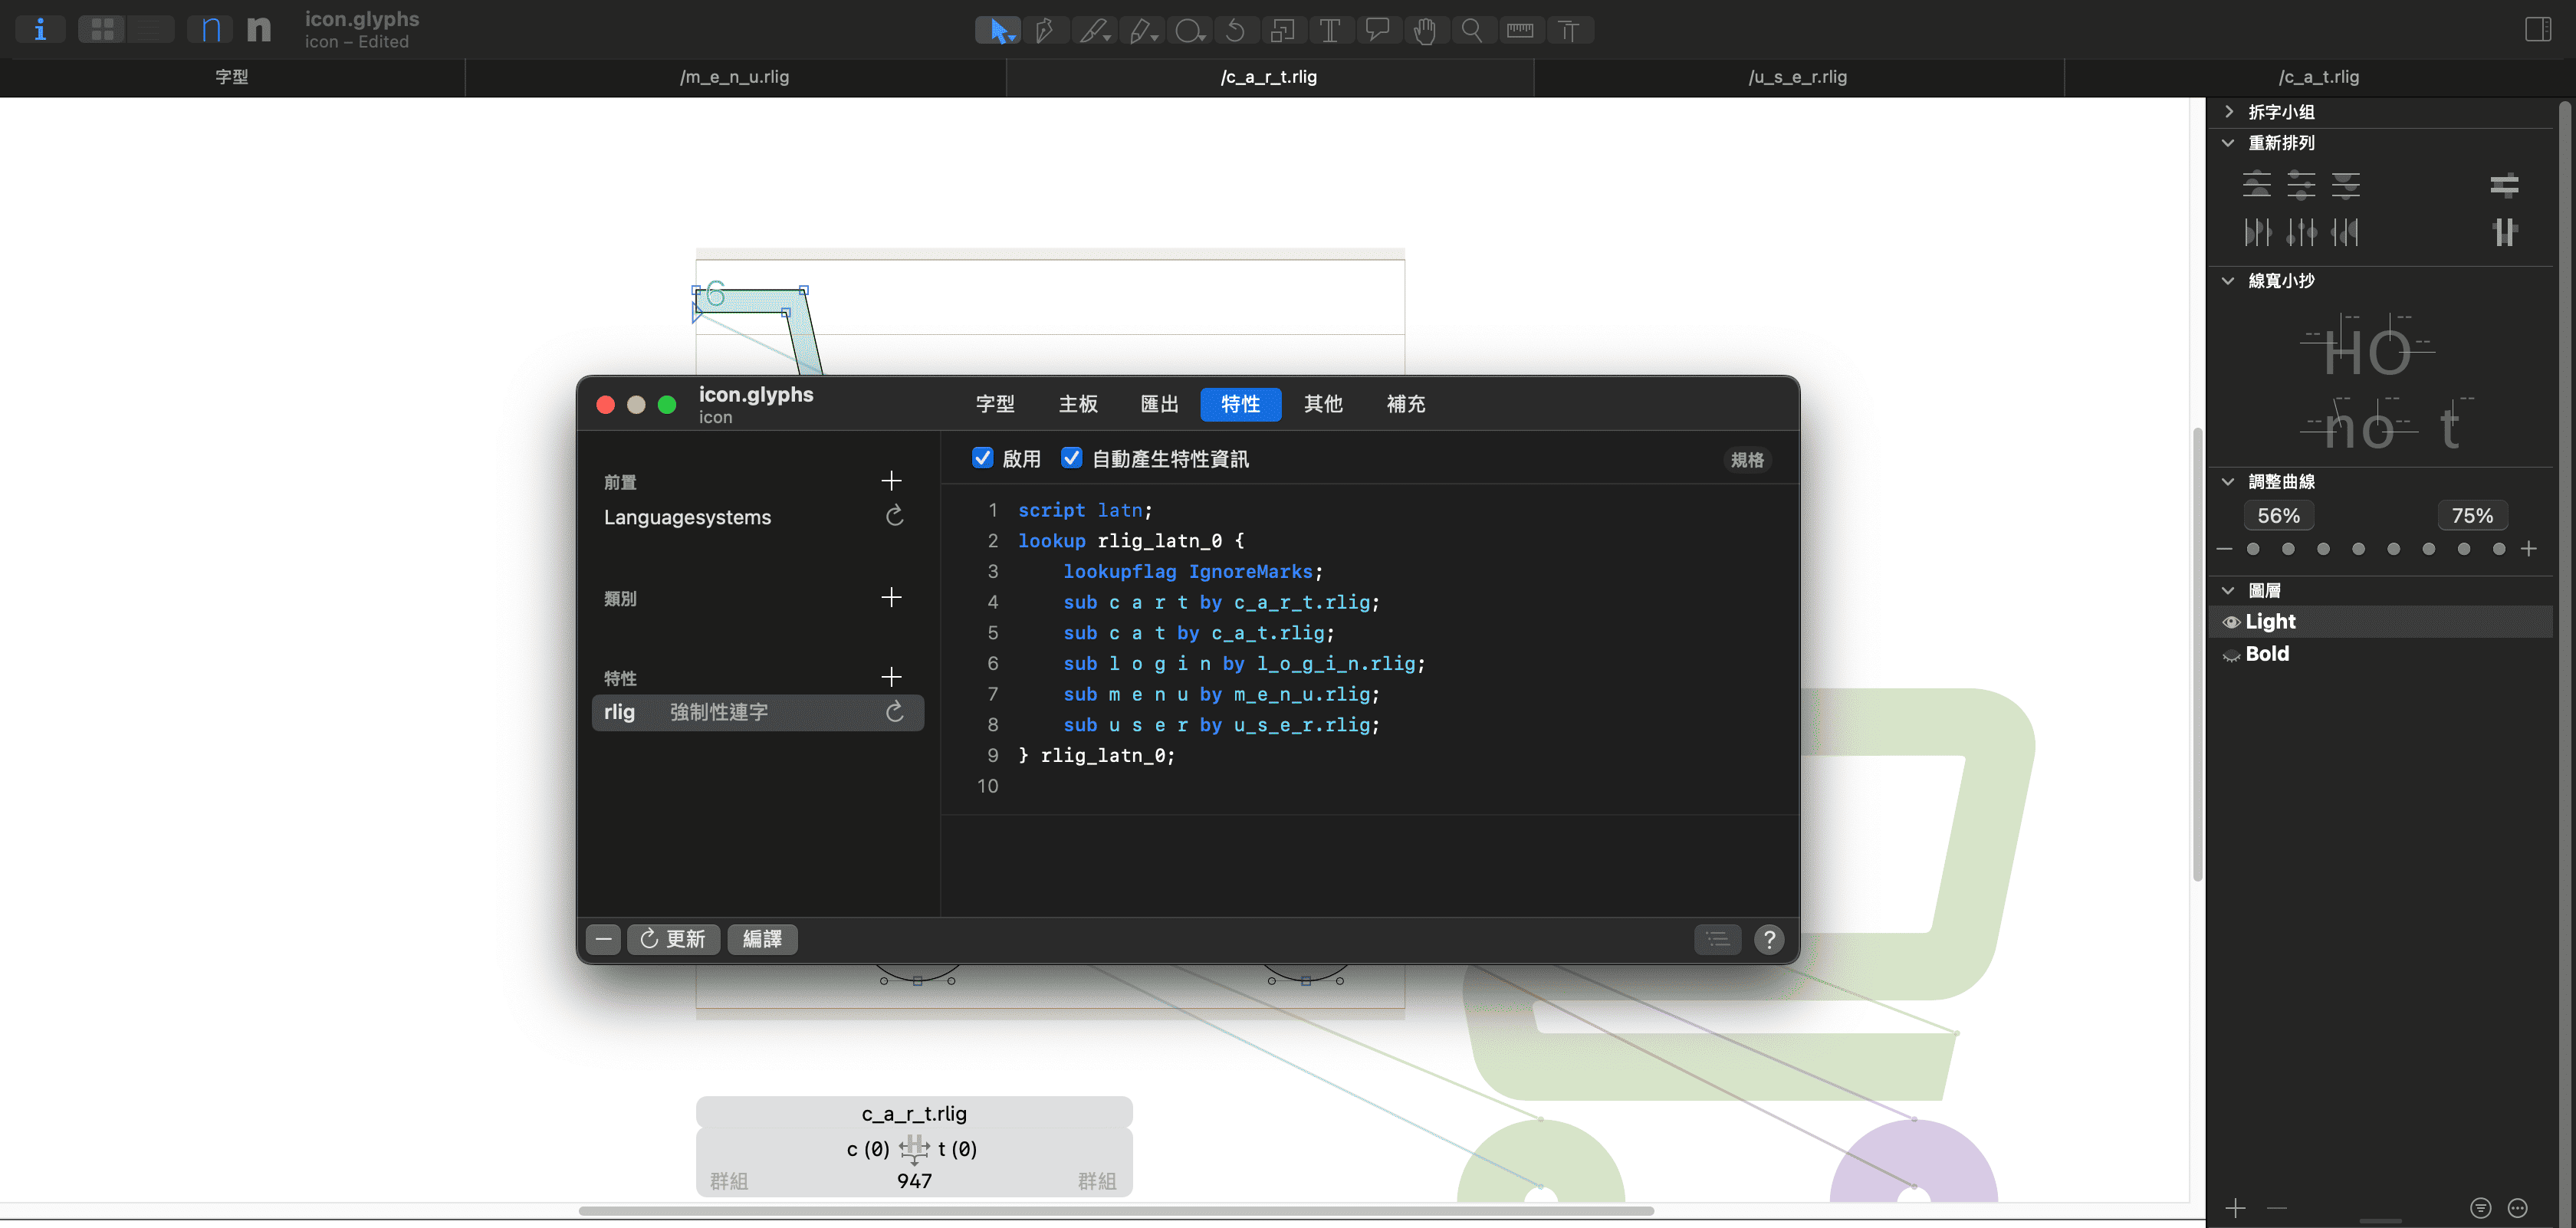Open the Select tool dropdown arrow
The image size is (2576, 1228).
coord(1013,39)
